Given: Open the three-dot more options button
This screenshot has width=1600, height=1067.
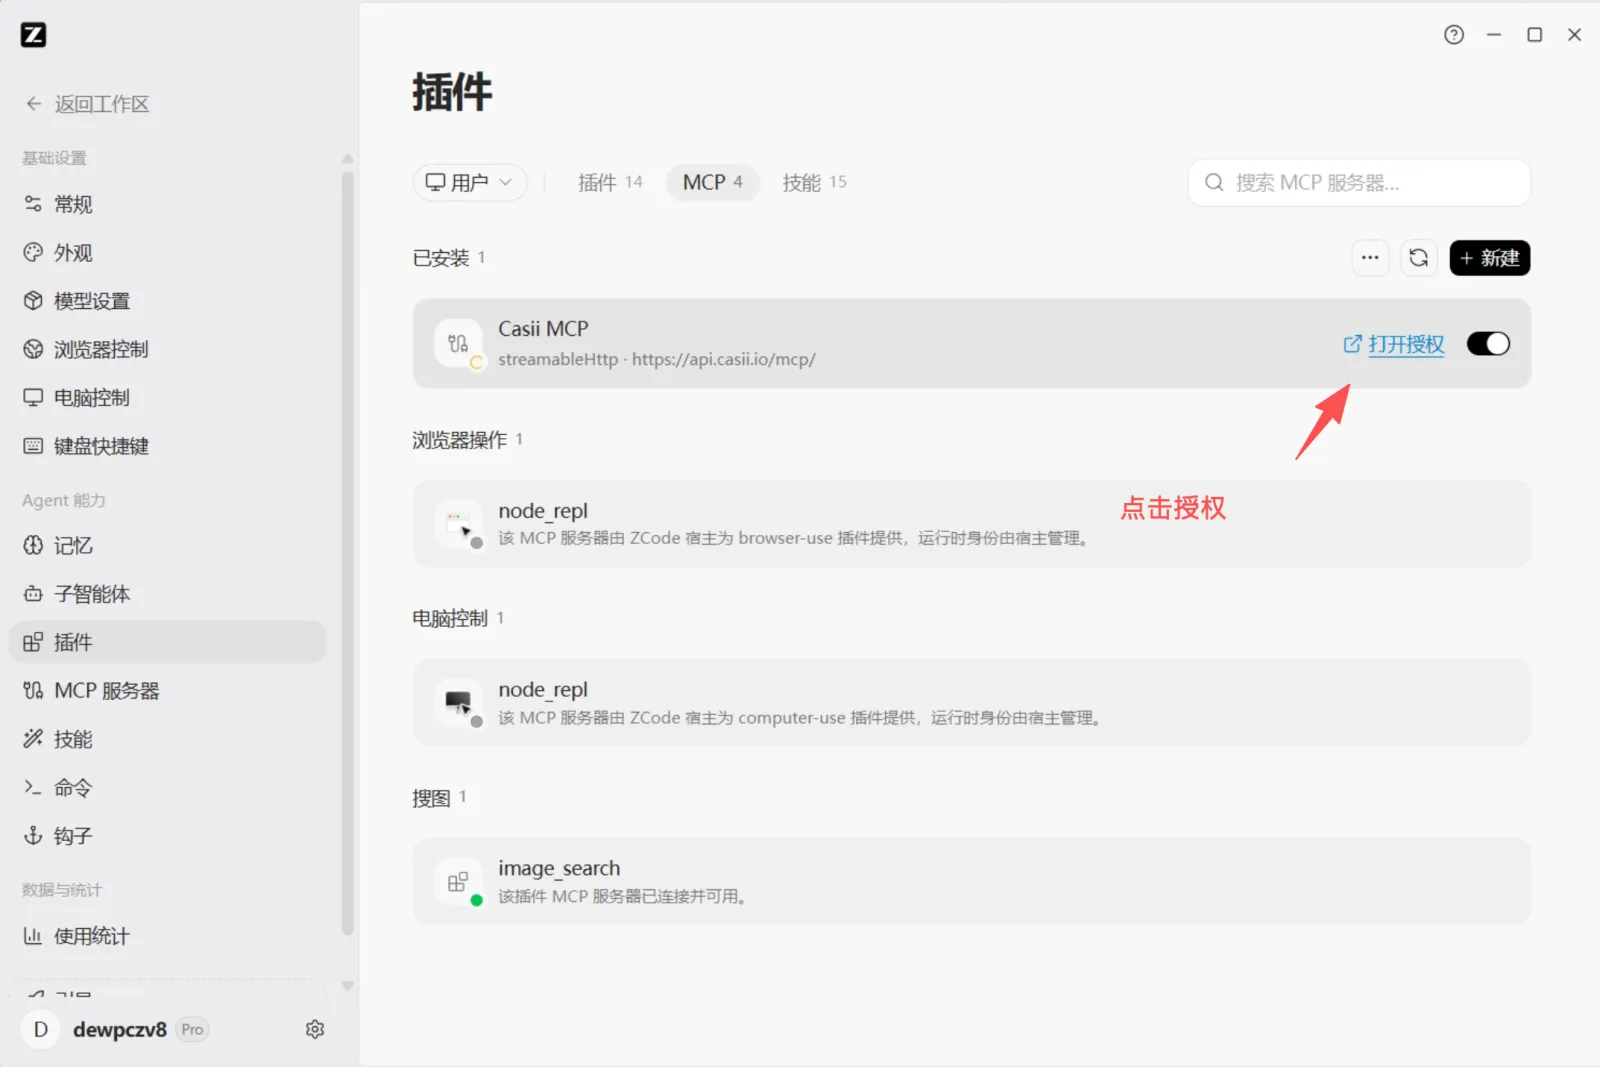Looking at the screenshot, I should [1370, 258].
